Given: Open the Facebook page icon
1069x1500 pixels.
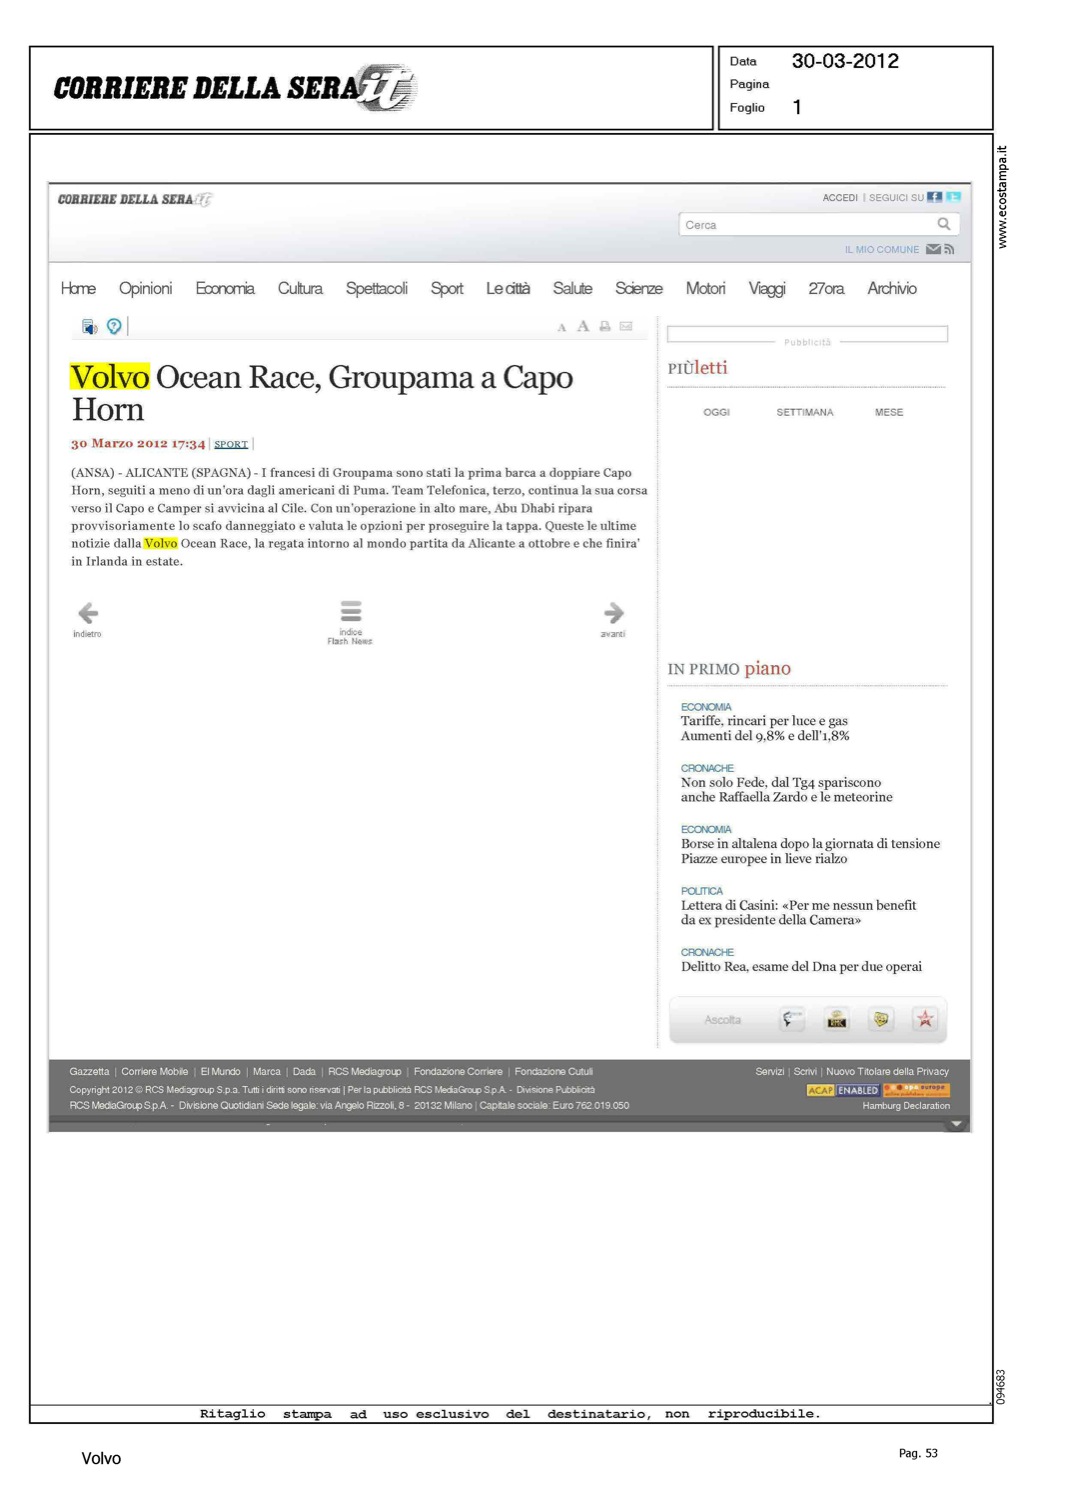Looking at the screenshot, I should coord(934,197).
